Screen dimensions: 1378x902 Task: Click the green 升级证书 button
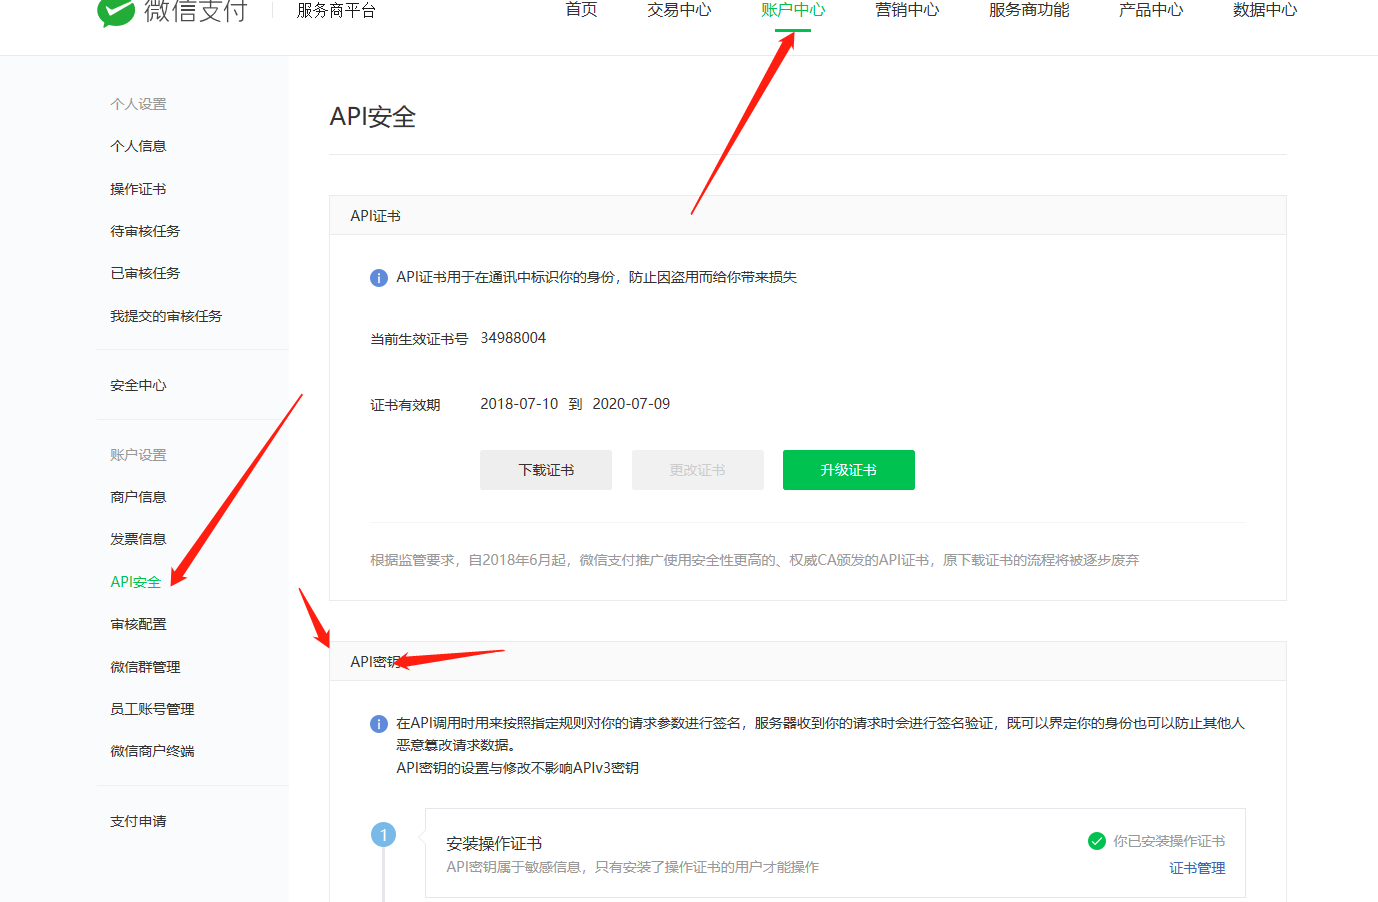[x=849, y=470]
